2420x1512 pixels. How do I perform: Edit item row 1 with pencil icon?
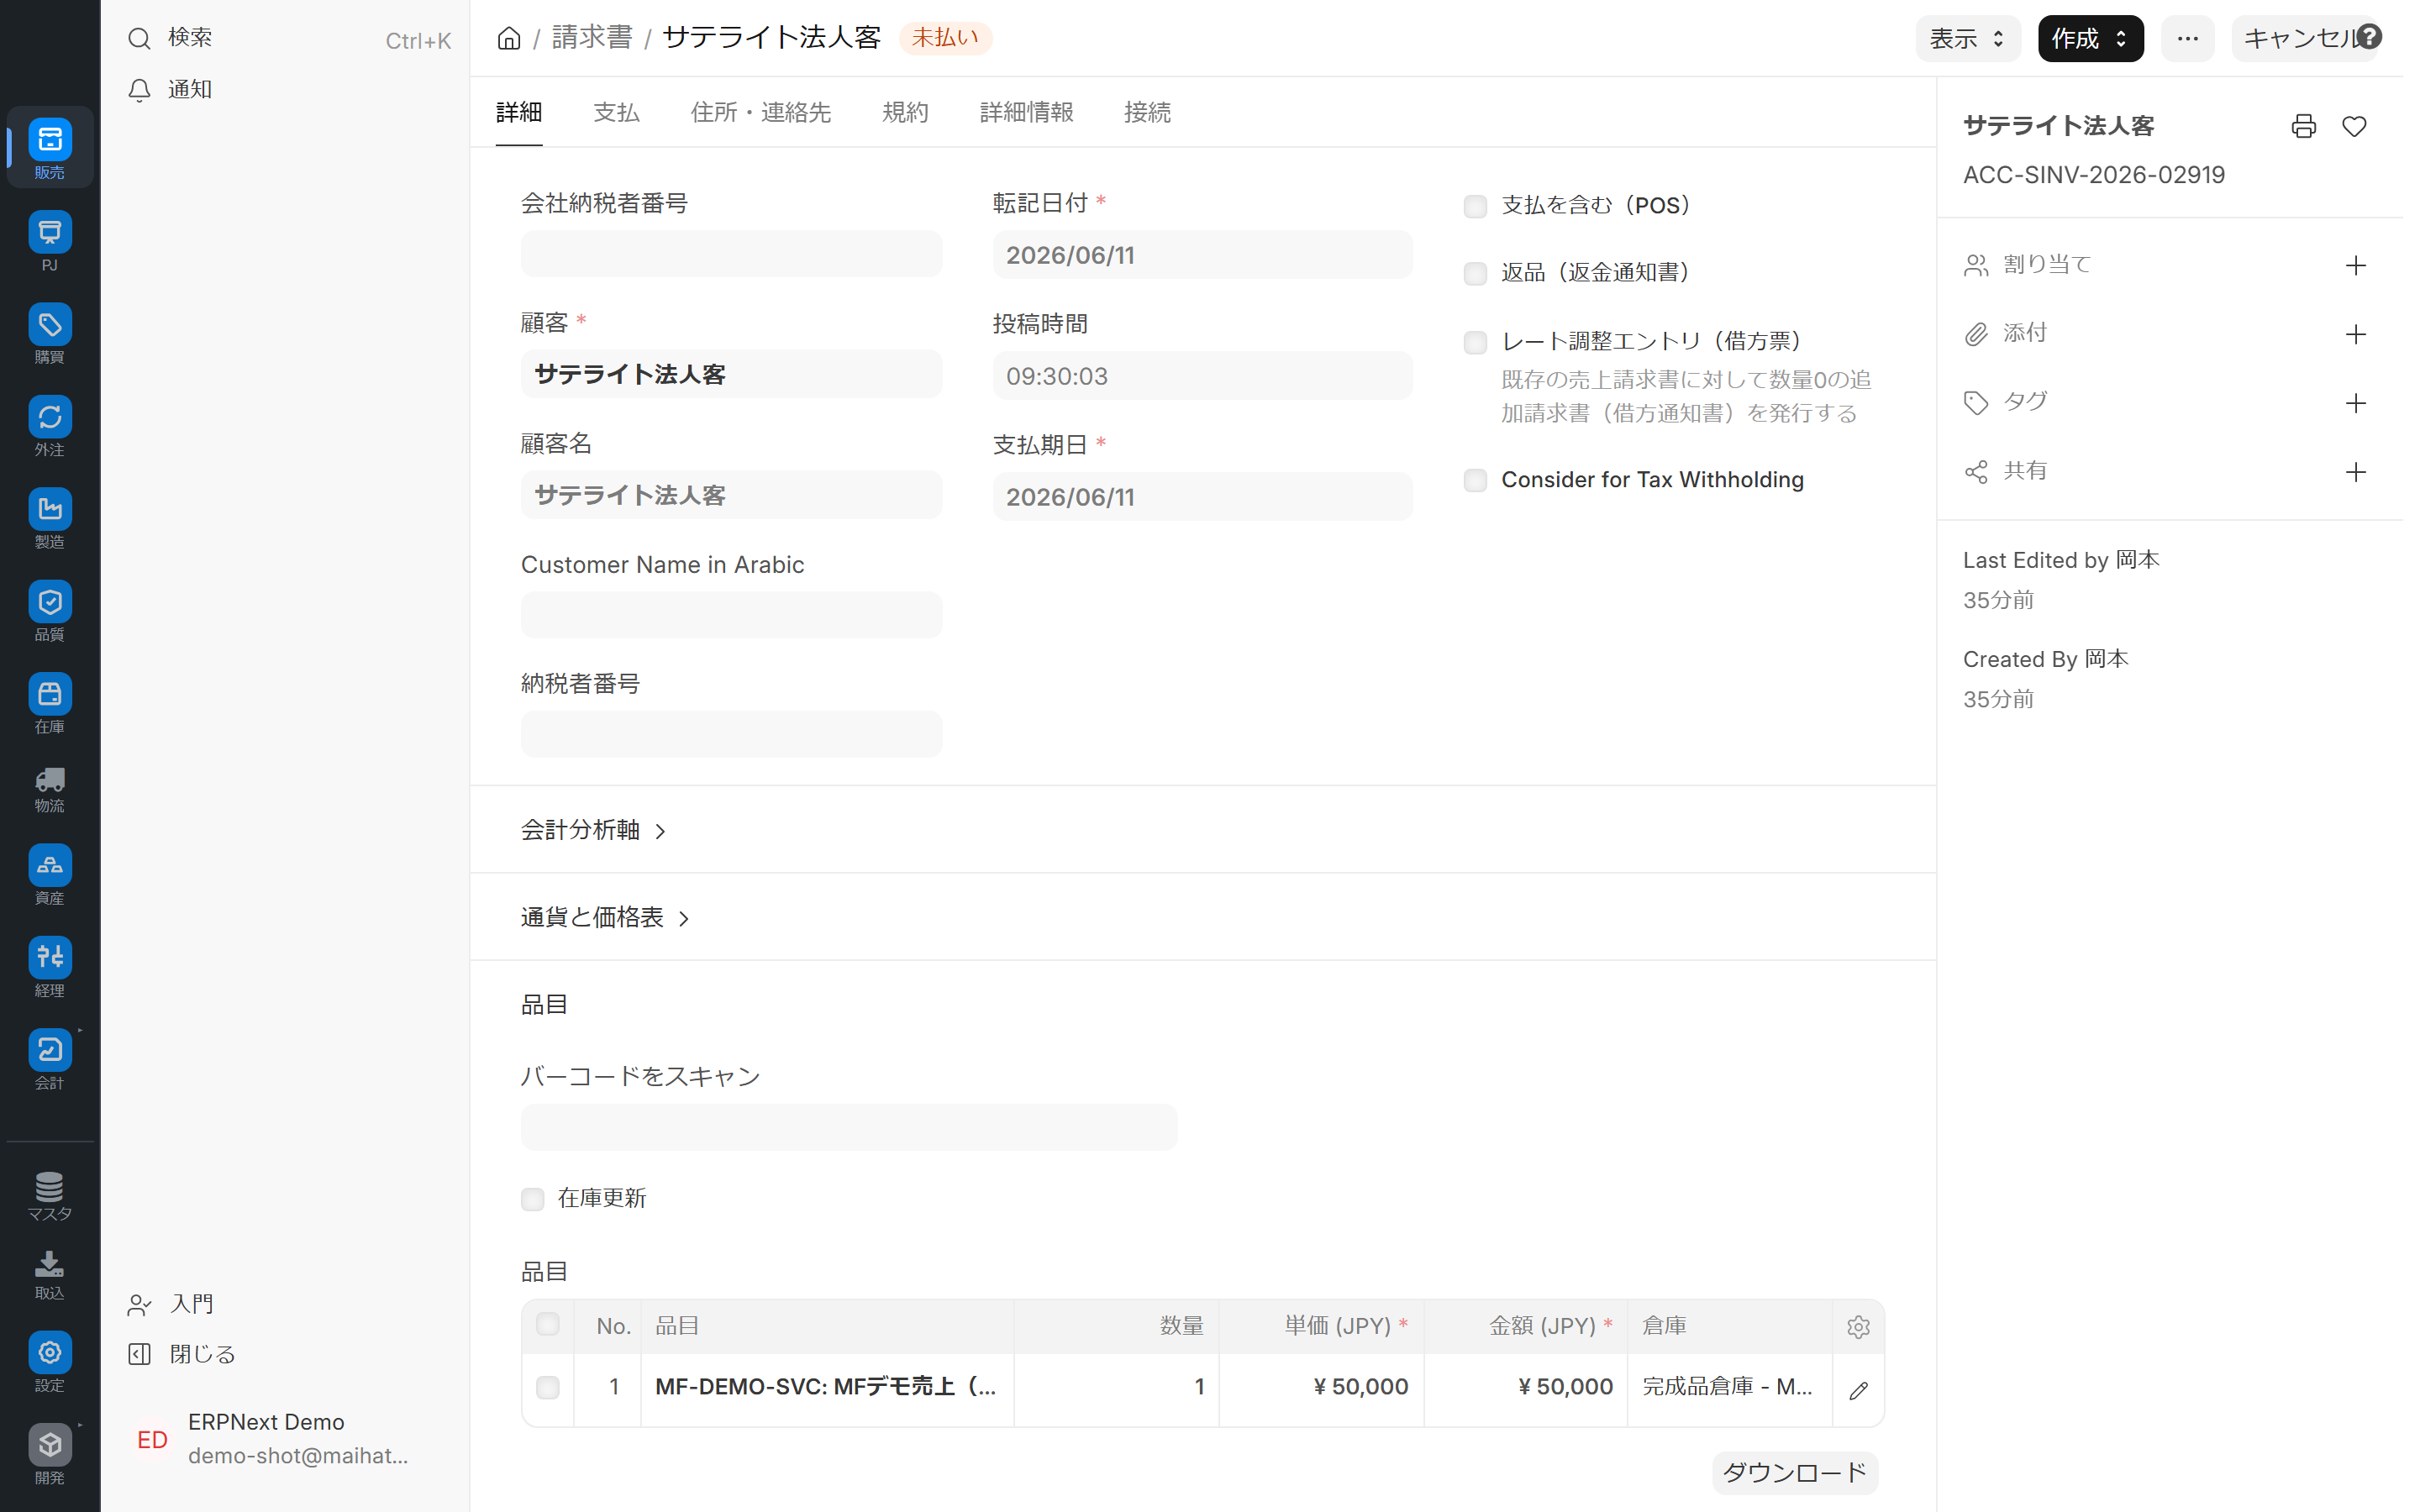[1858, 1390]
